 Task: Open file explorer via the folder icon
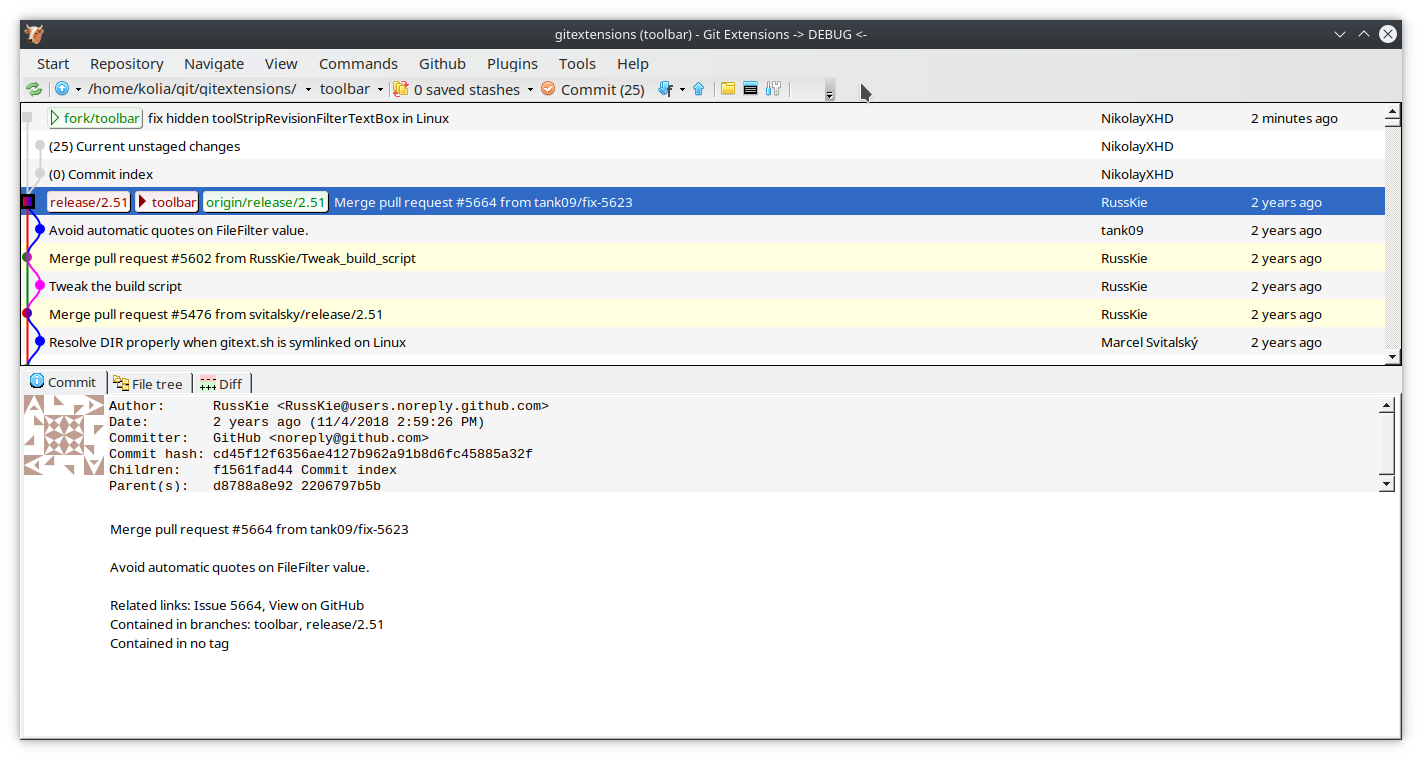(726, 89)
